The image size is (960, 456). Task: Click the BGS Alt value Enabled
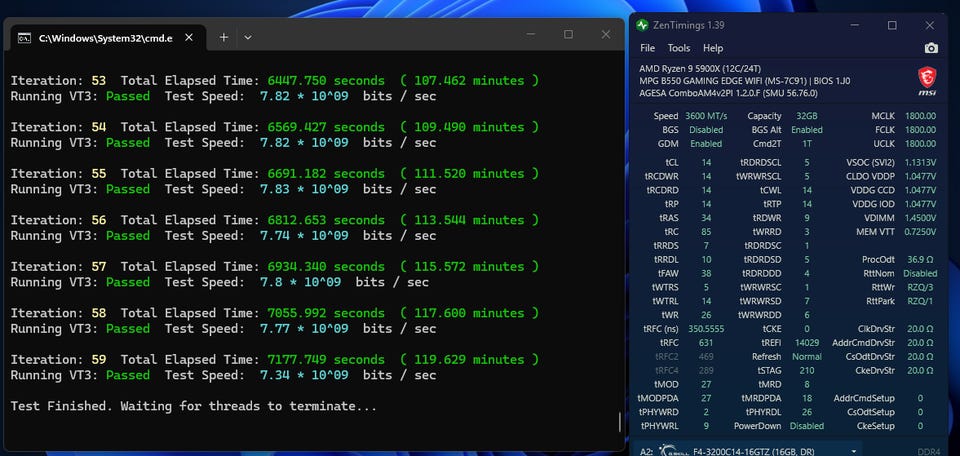[807, 130]
